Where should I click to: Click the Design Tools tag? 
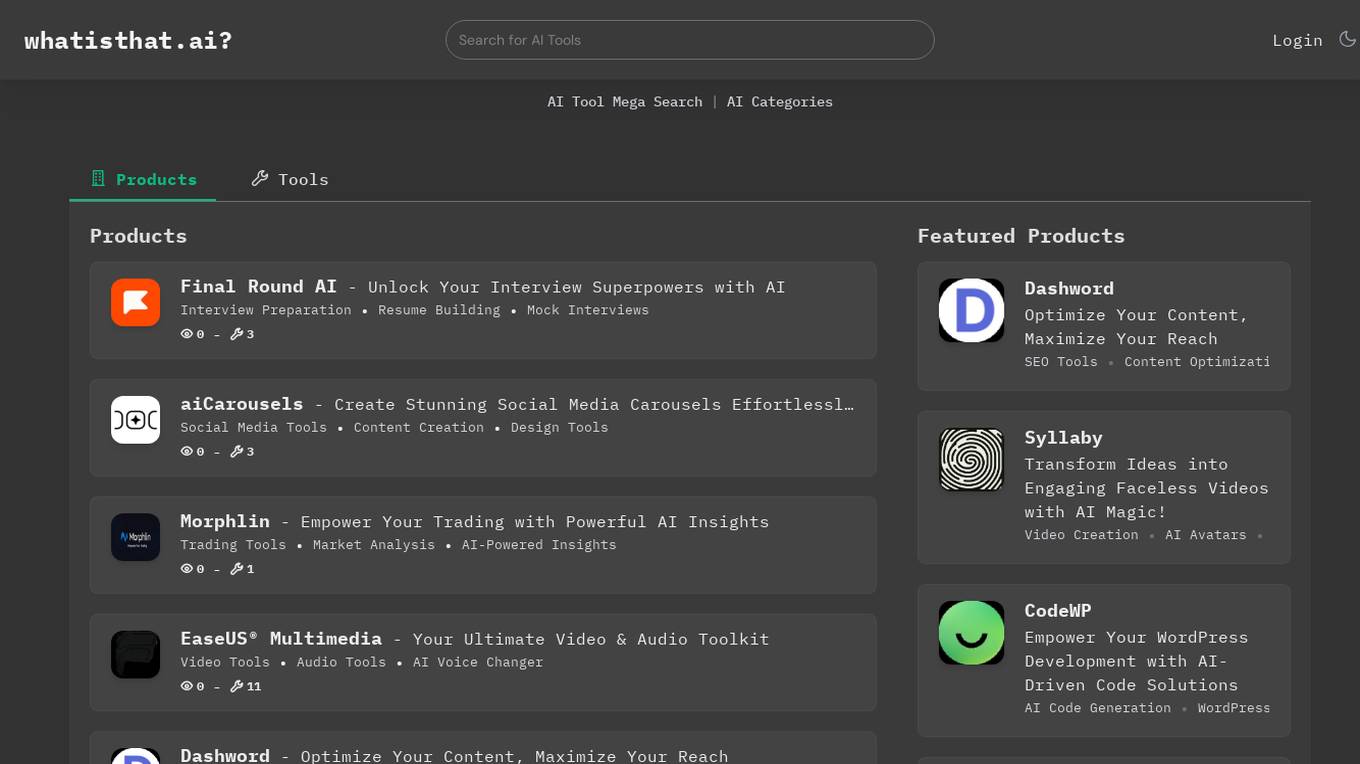(x=560, y=427)
